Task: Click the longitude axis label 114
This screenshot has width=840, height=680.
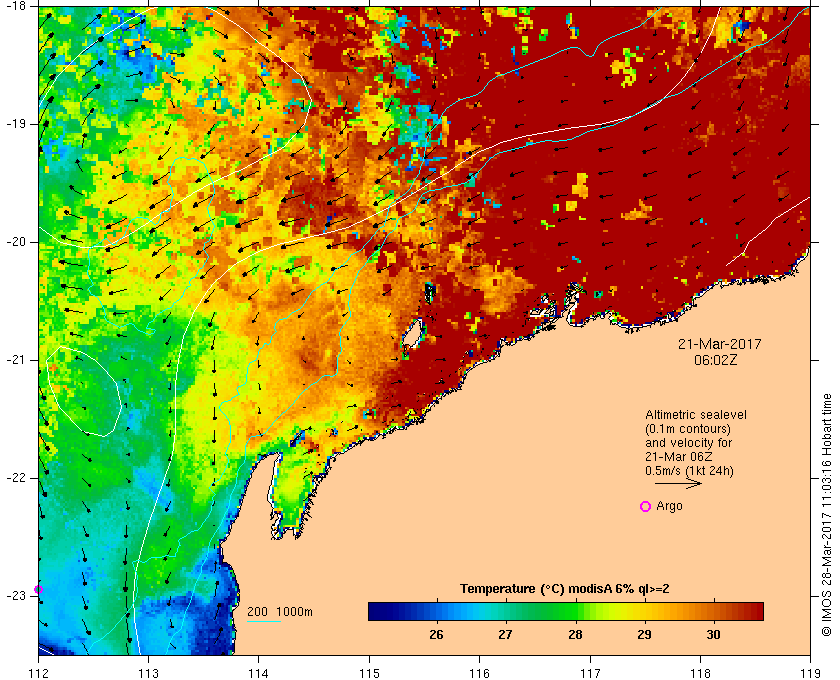Action: [x=258, y=673]
